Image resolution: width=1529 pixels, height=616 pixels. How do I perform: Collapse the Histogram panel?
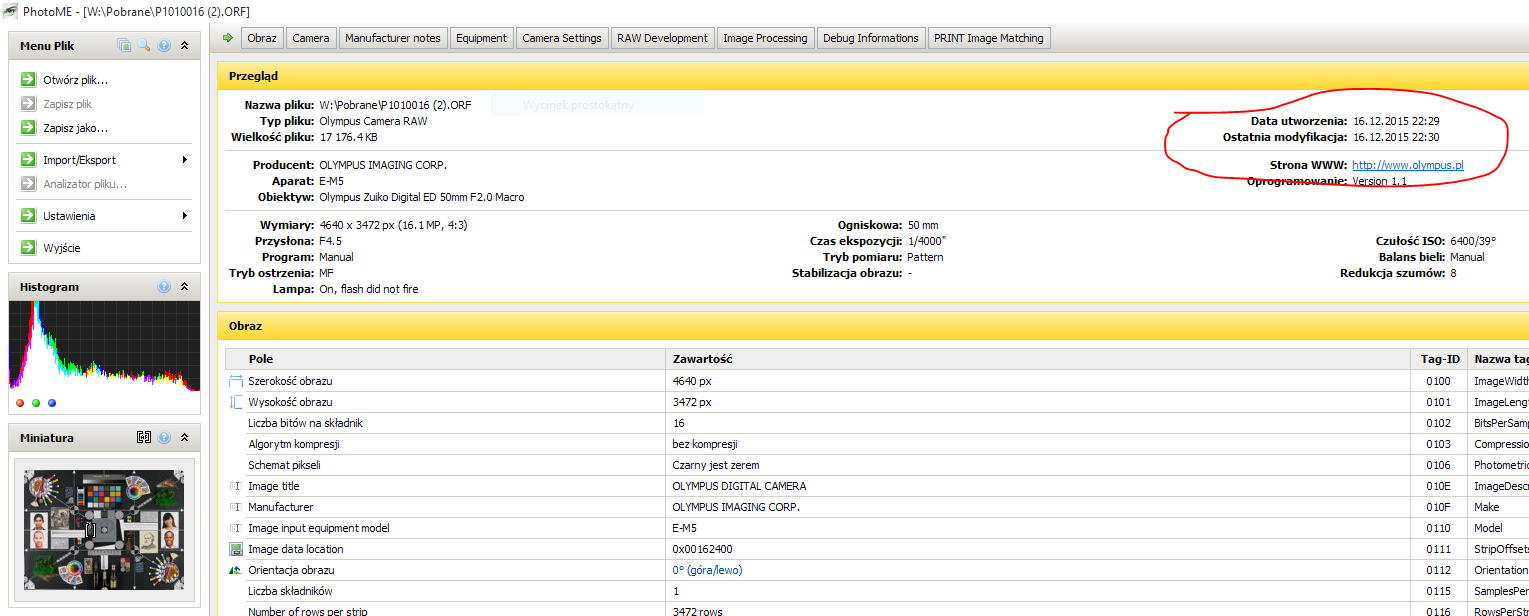tap(184, 287)
